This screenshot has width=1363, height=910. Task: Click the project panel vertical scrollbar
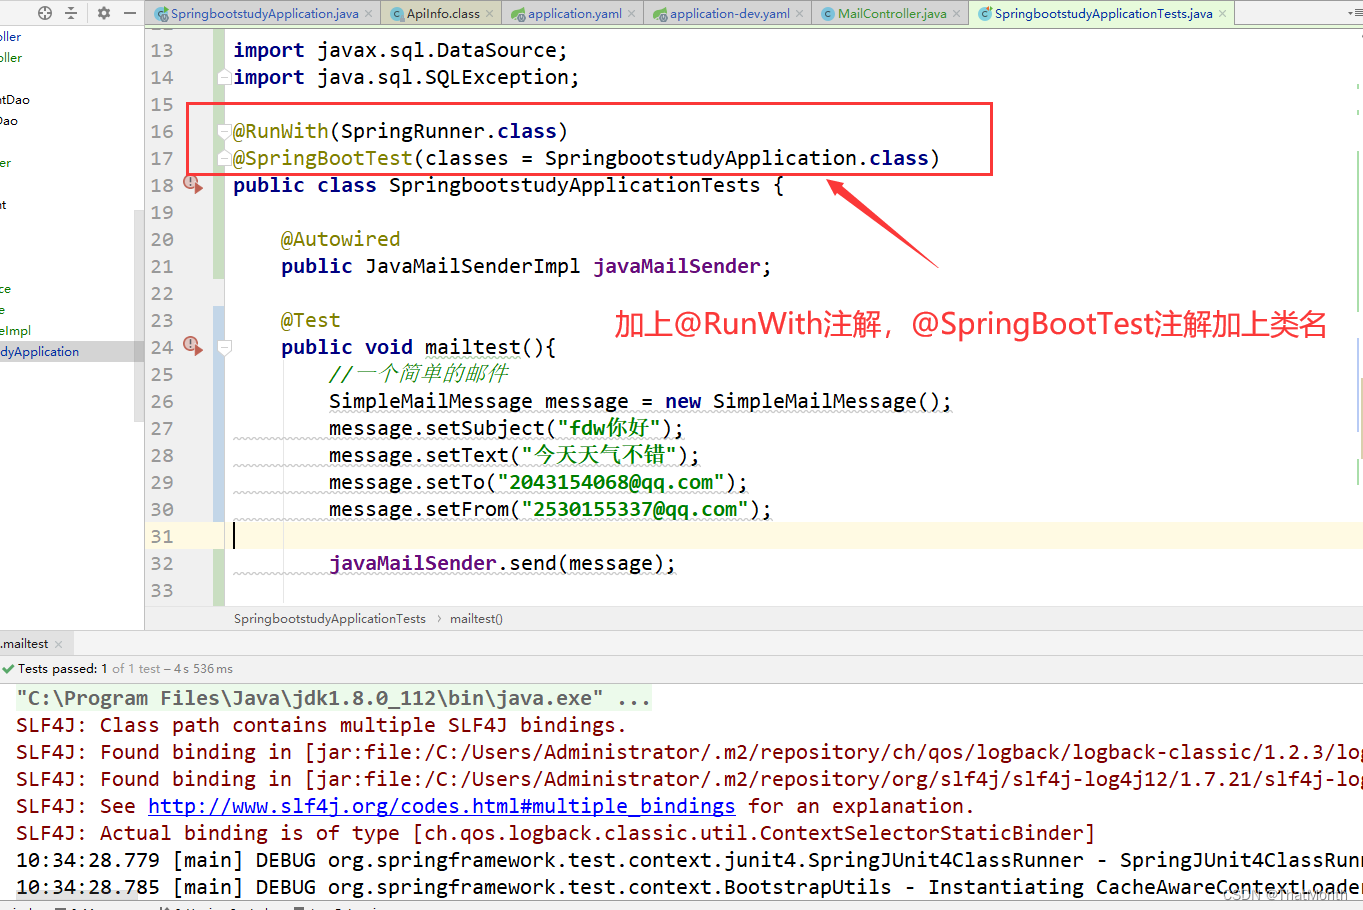pyautogui.click(x=139, y=315)
